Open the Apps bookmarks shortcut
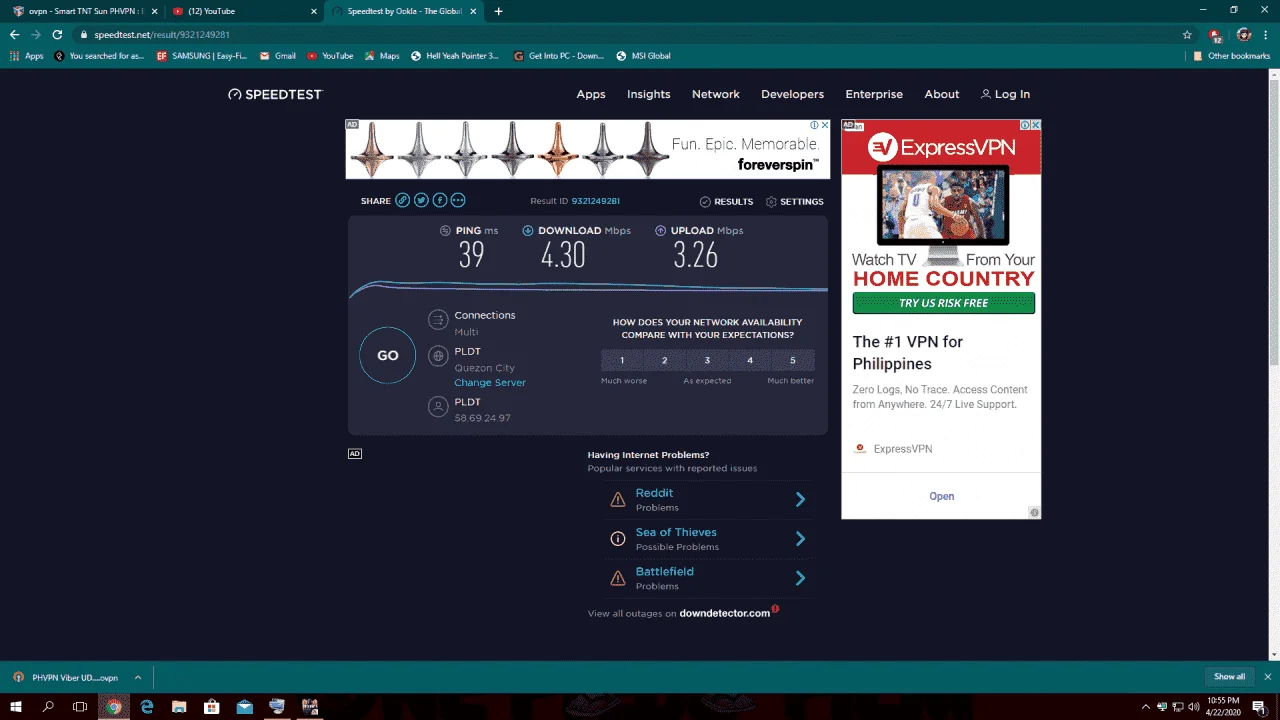 (x=27, y=56)
